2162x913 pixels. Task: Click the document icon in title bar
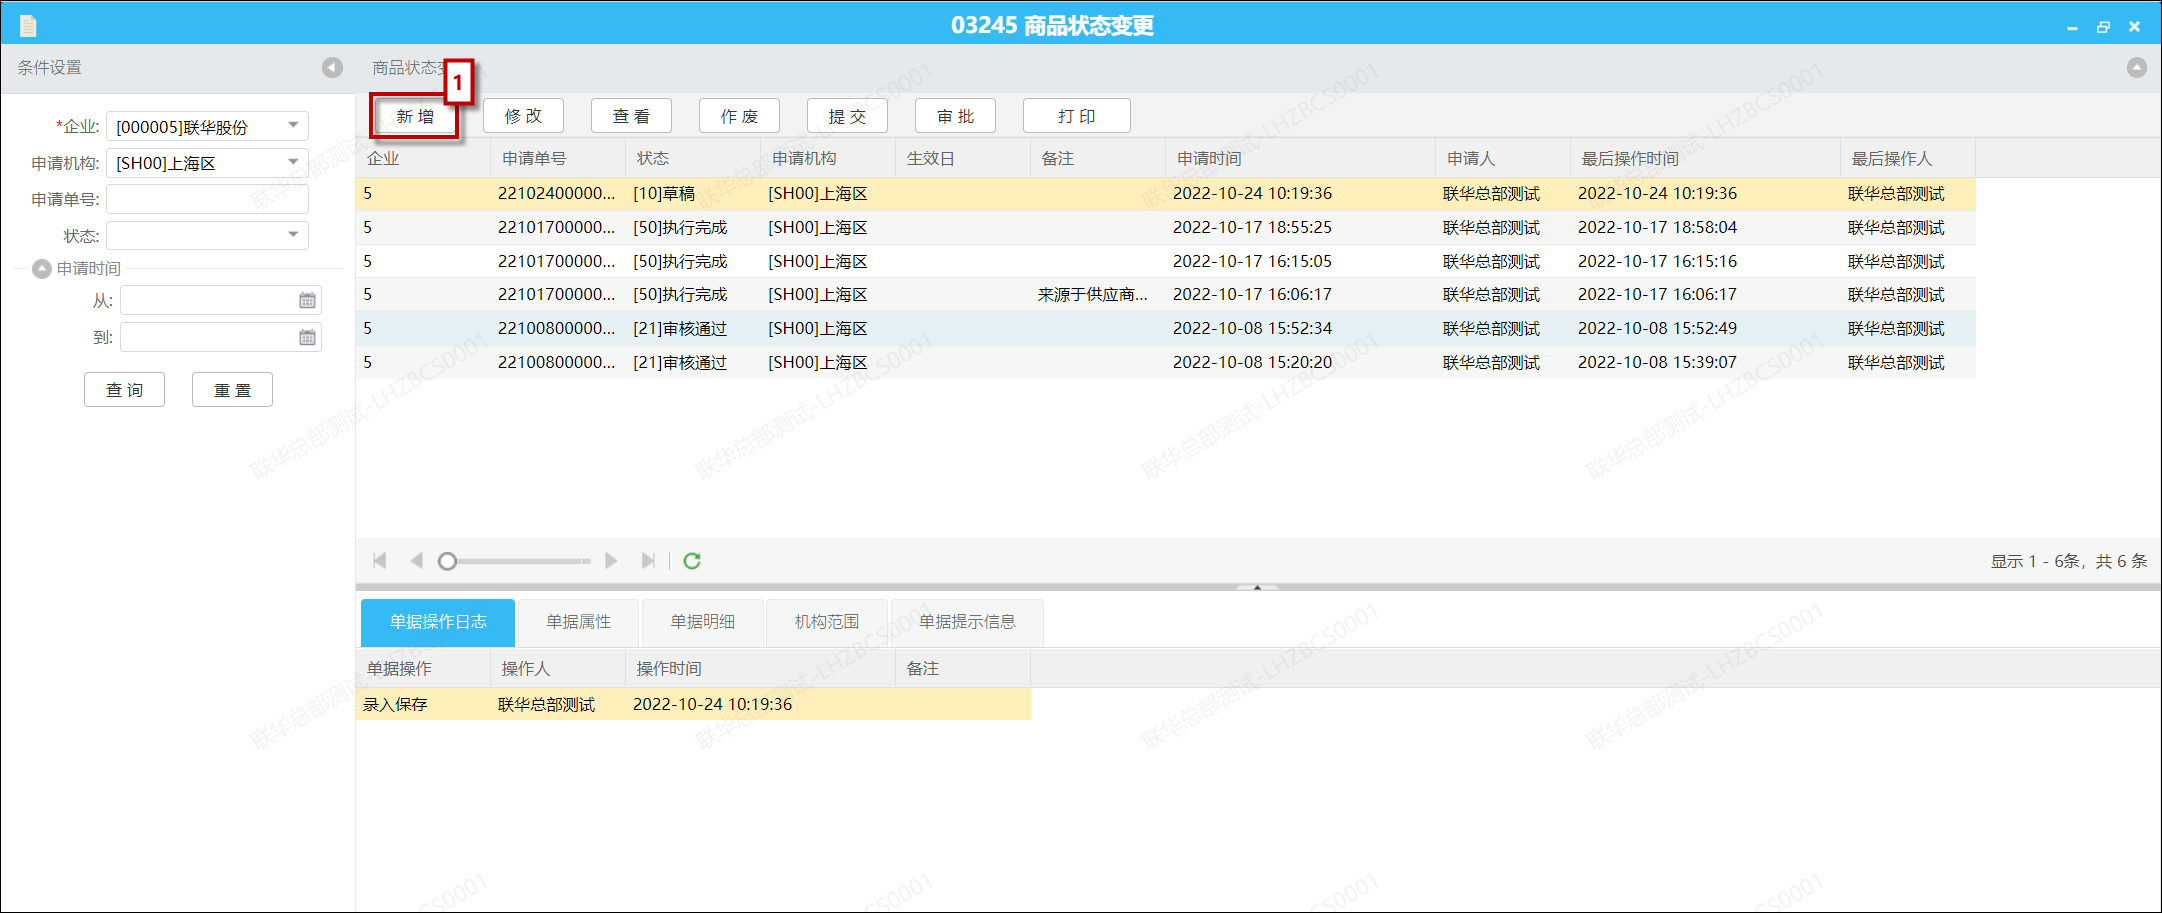point(28,25)
